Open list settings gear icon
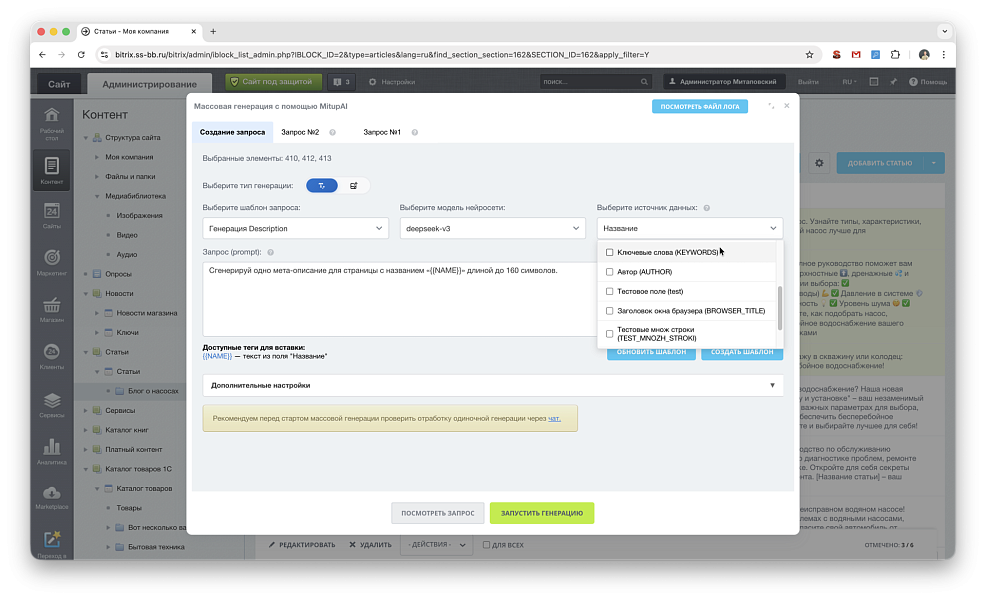This screenshot has width=986, height=600. pyautogui.click(x=819, y=163)
